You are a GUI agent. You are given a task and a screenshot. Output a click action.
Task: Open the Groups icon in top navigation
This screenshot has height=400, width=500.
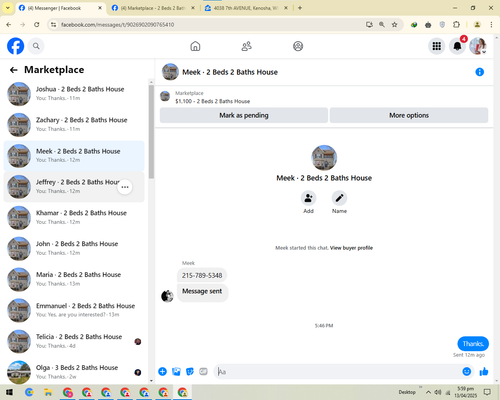point(298,46)
